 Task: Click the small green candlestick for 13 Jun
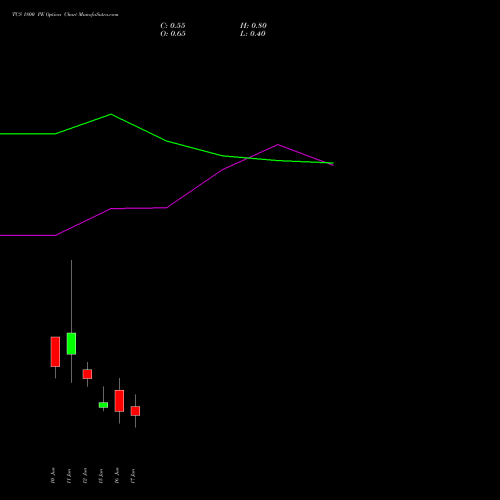pos(103,405)
